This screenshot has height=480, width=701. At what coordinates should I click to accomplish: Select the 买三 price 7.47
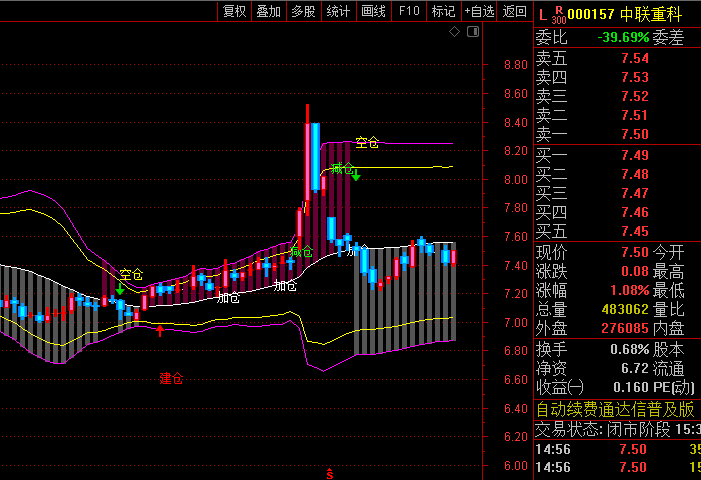point(635,193)
